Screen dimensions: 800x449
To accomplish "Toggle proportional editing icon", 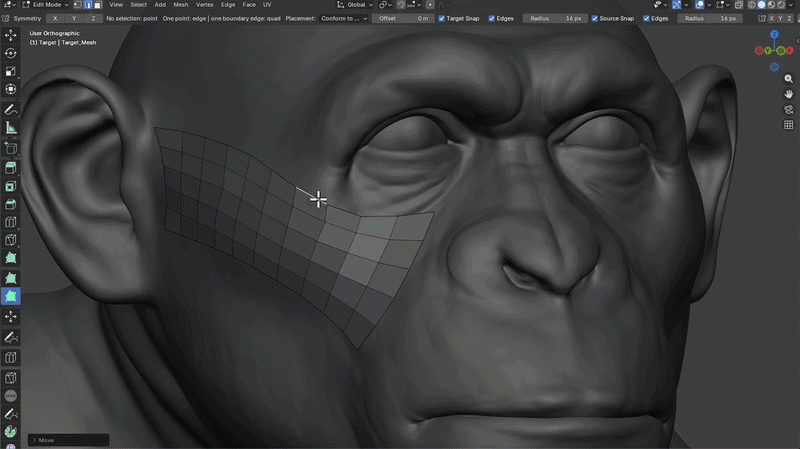I will pos(430,5).
